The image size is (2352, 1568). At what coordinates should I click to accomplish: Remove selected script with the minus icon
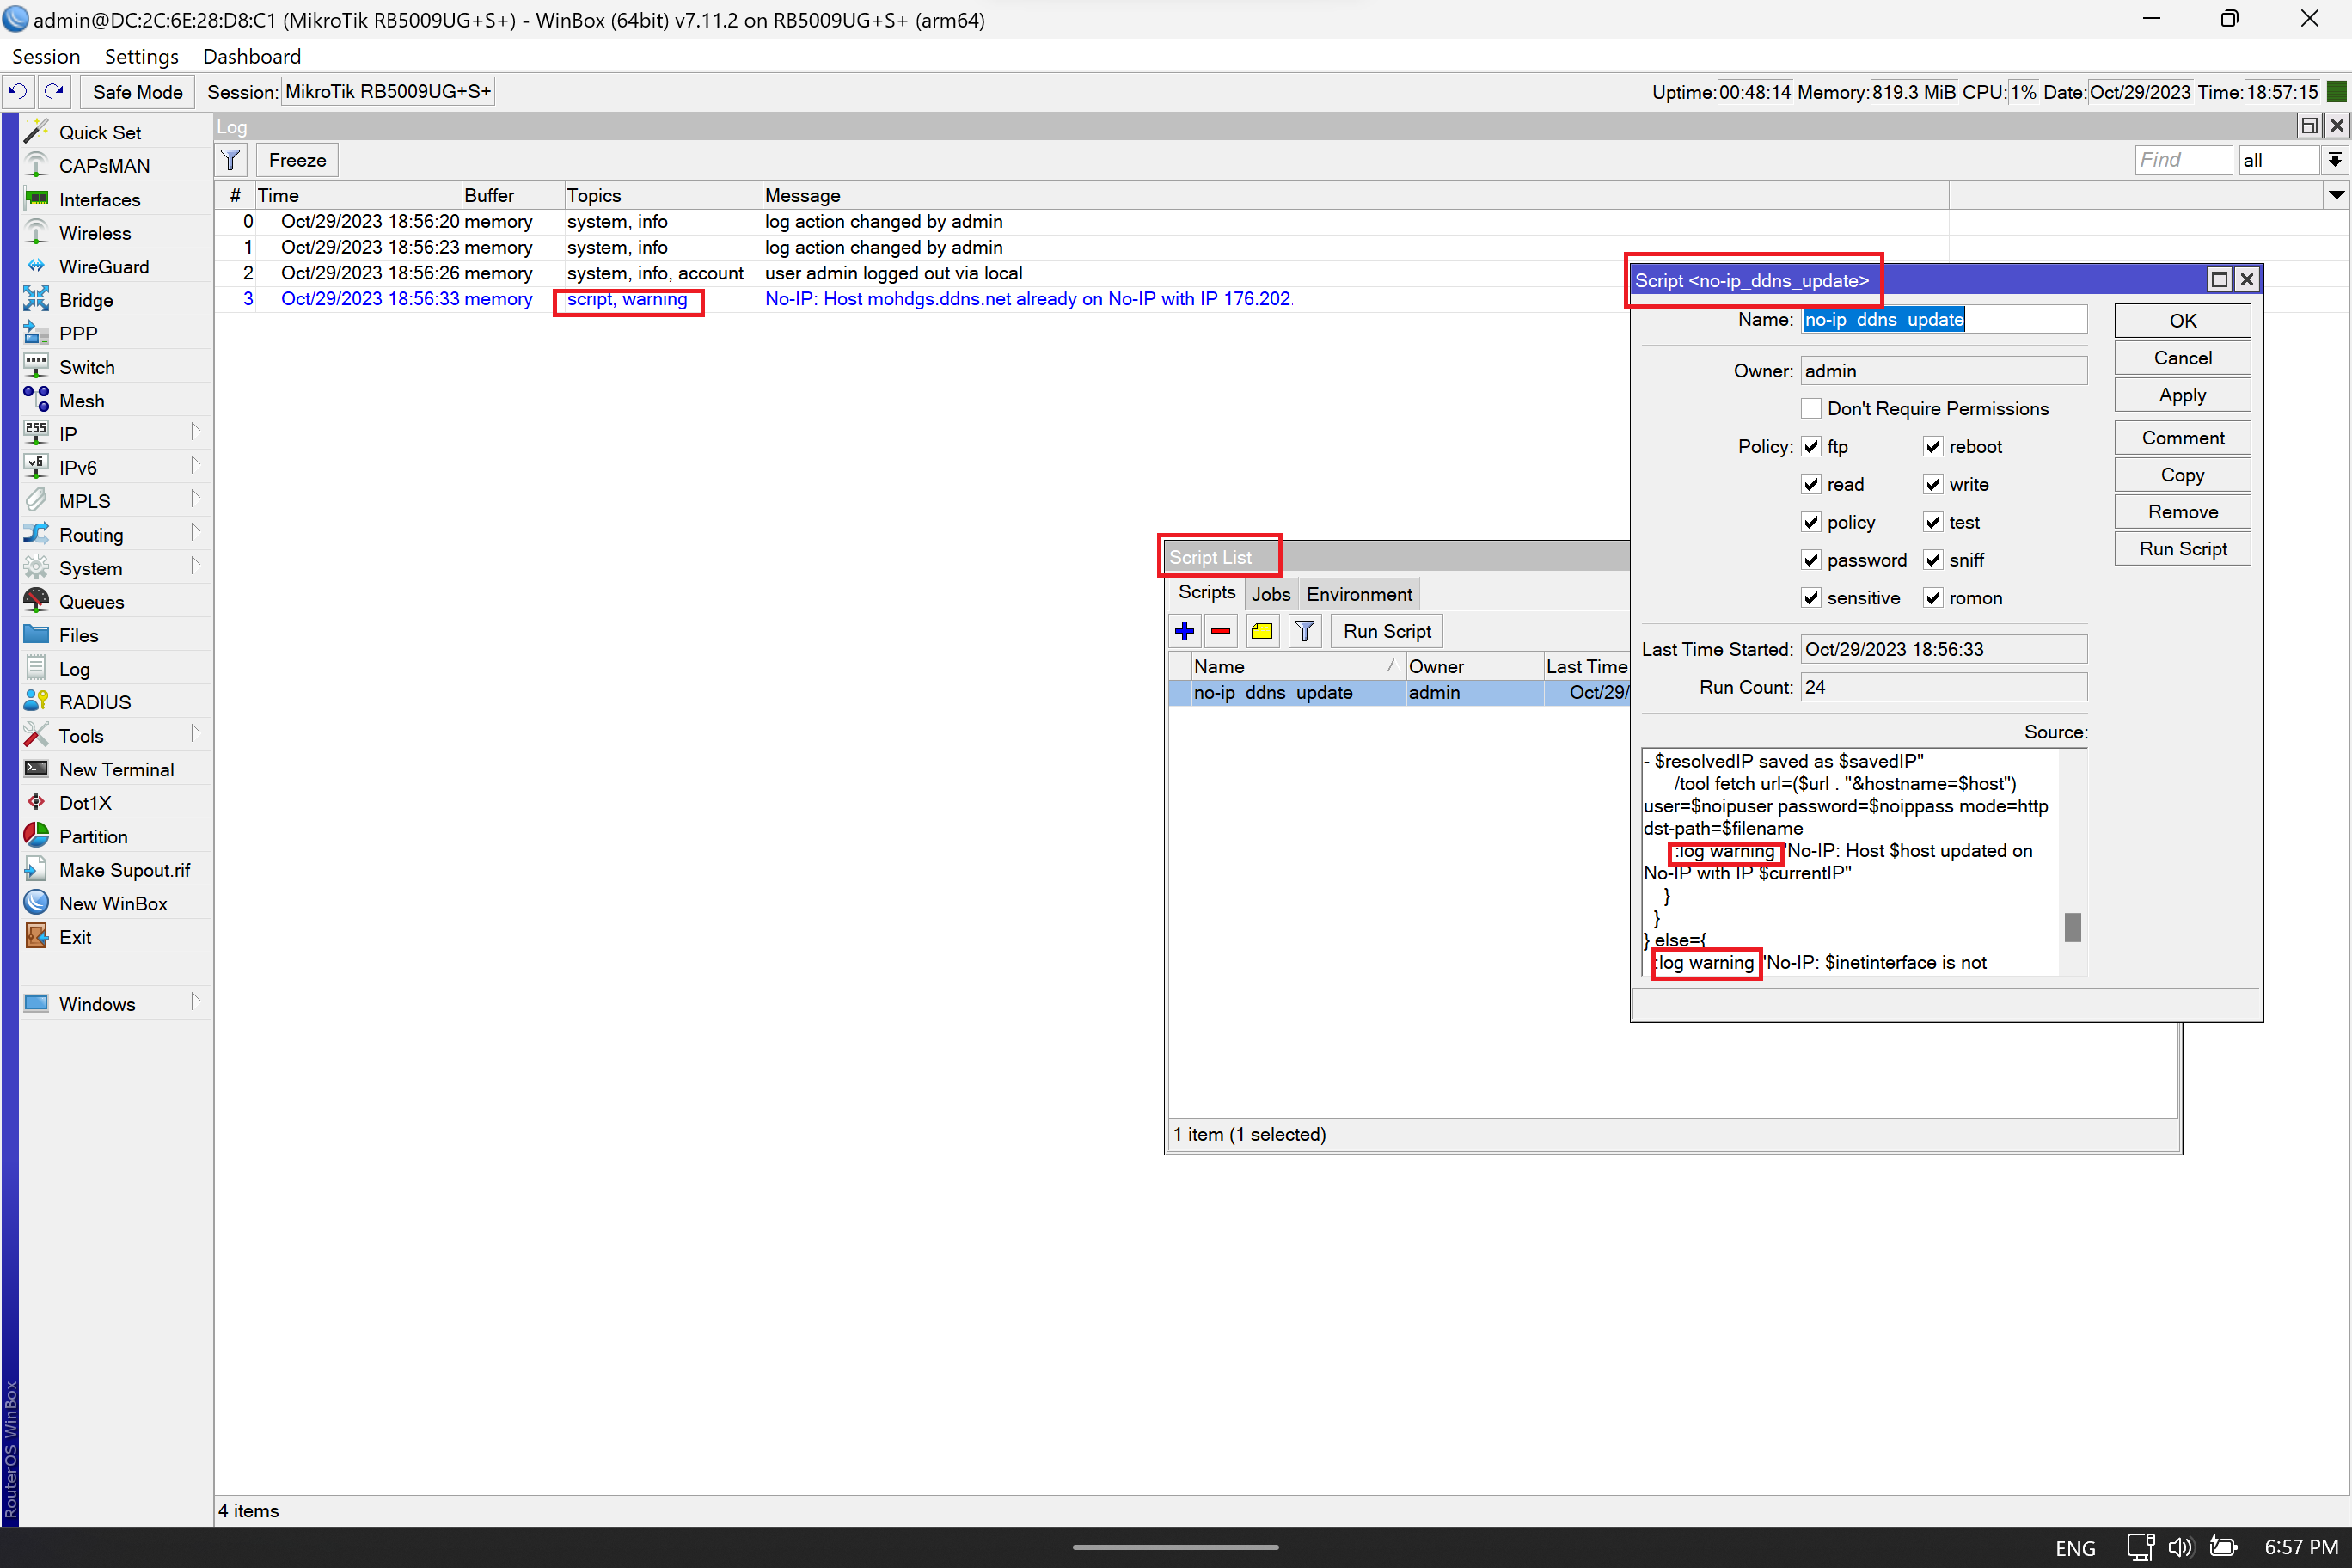point(1220,630)
